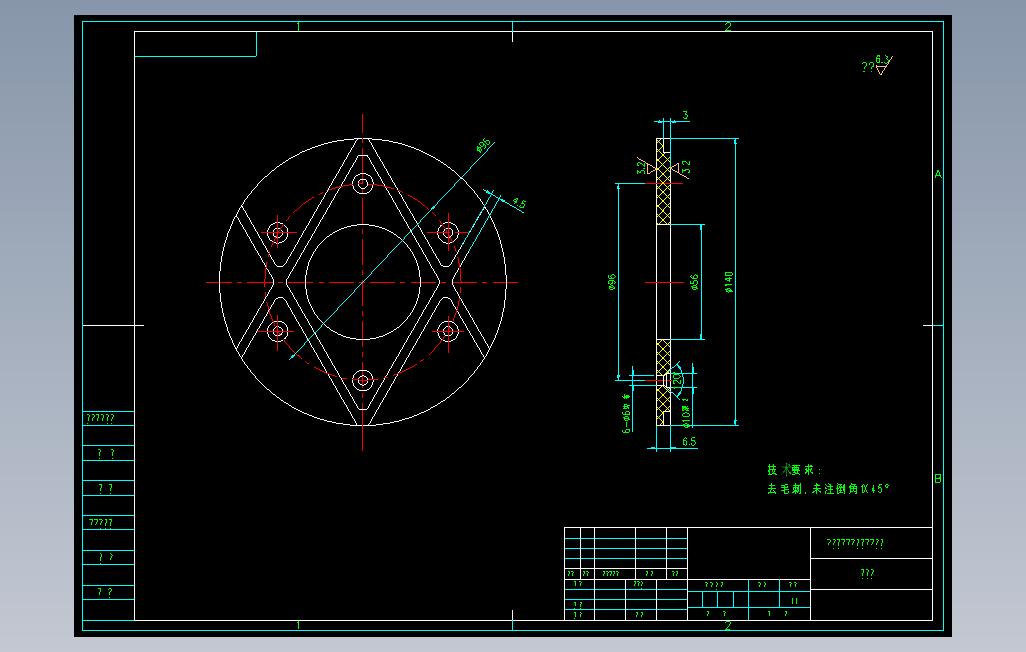Screen dimensions: 1026x652
Task: Select the 技术要求 heading text
Action: [x=794, y=470]
